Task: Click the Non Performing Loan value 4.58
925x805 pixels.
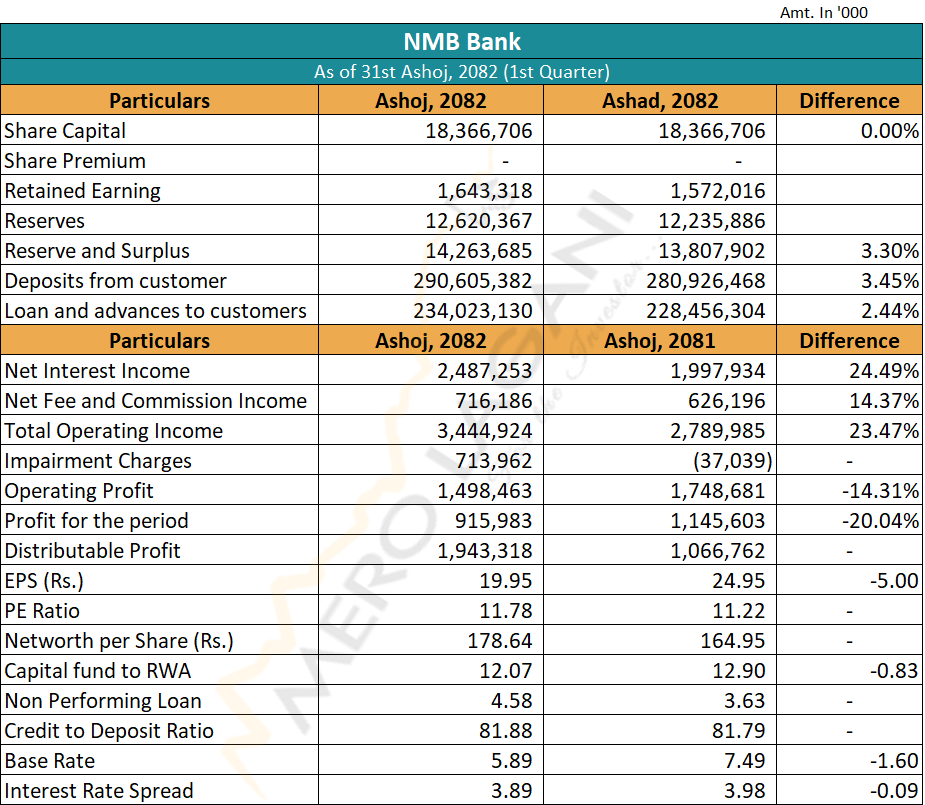Action: coord(511,701)
